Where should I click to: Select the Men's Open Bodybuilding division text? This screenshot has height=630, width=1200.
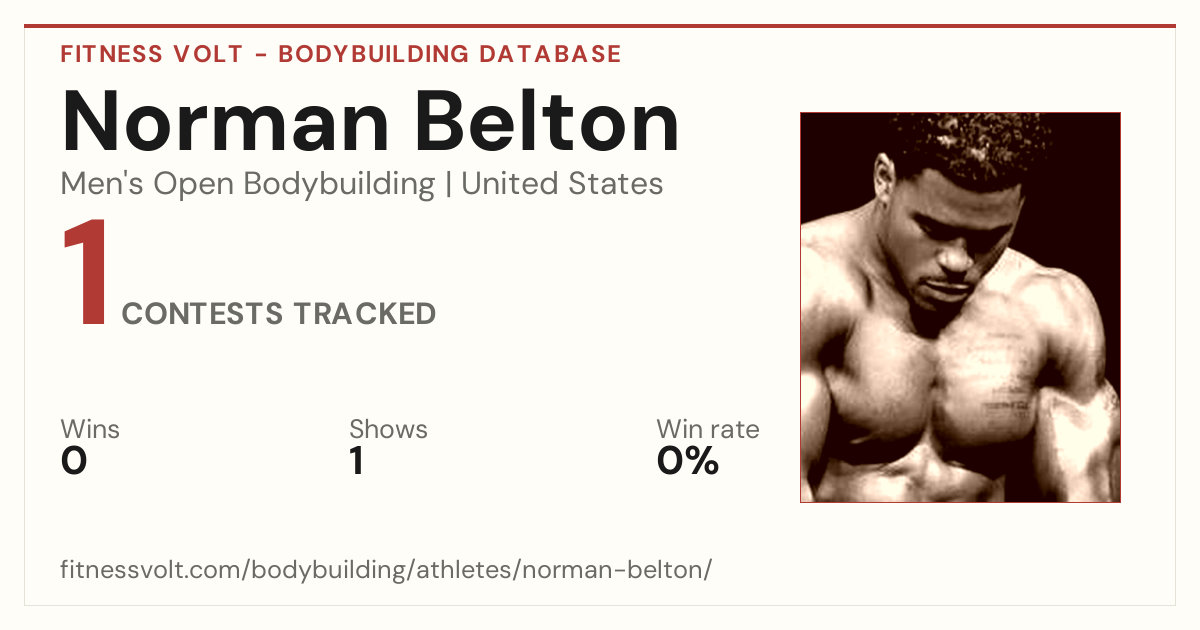(248, 184)
